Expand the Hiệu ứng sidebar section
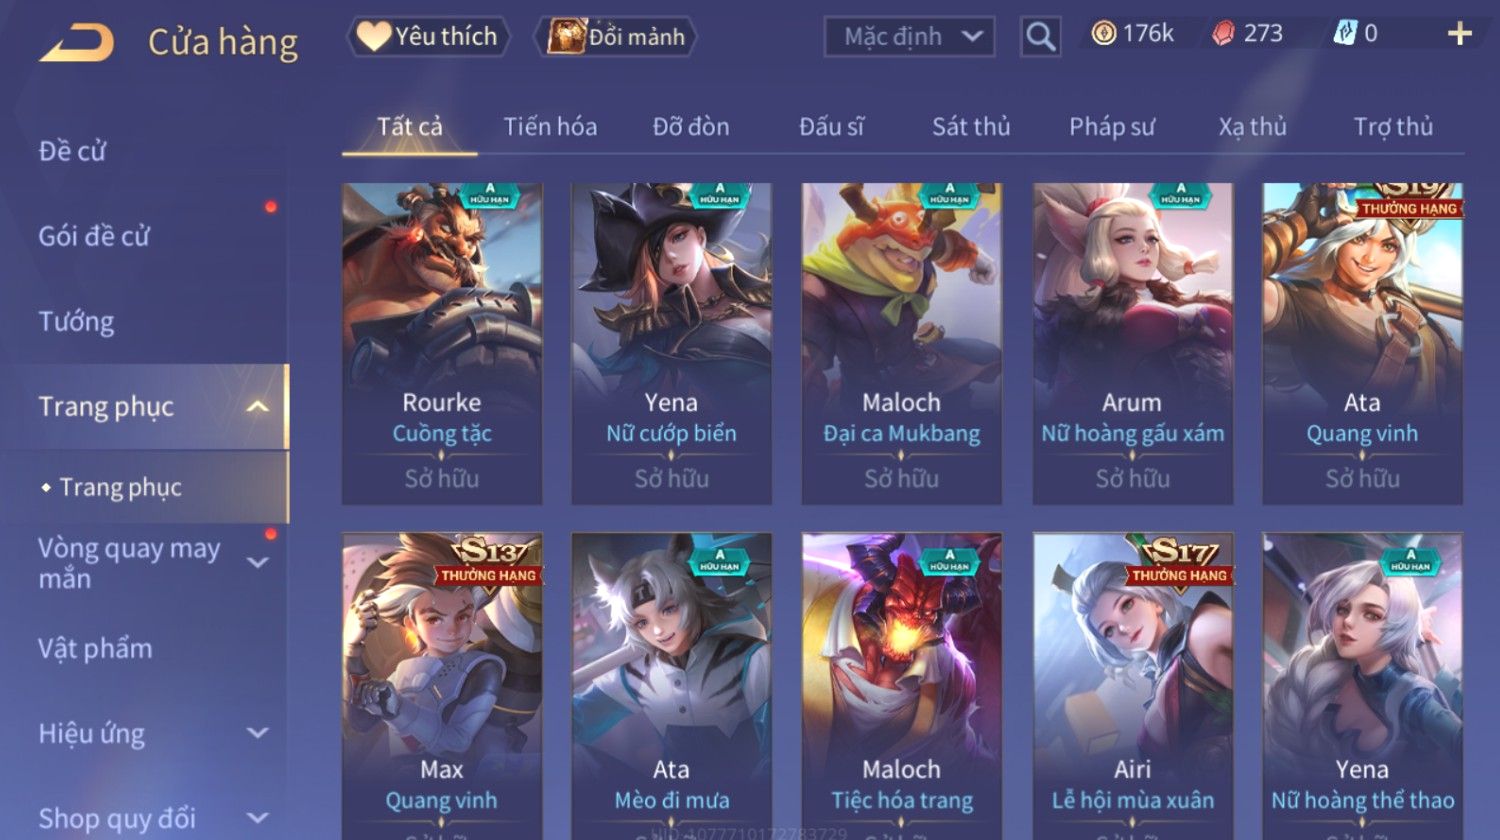Viewport: 1500px width, 840px height. [257, 733]
